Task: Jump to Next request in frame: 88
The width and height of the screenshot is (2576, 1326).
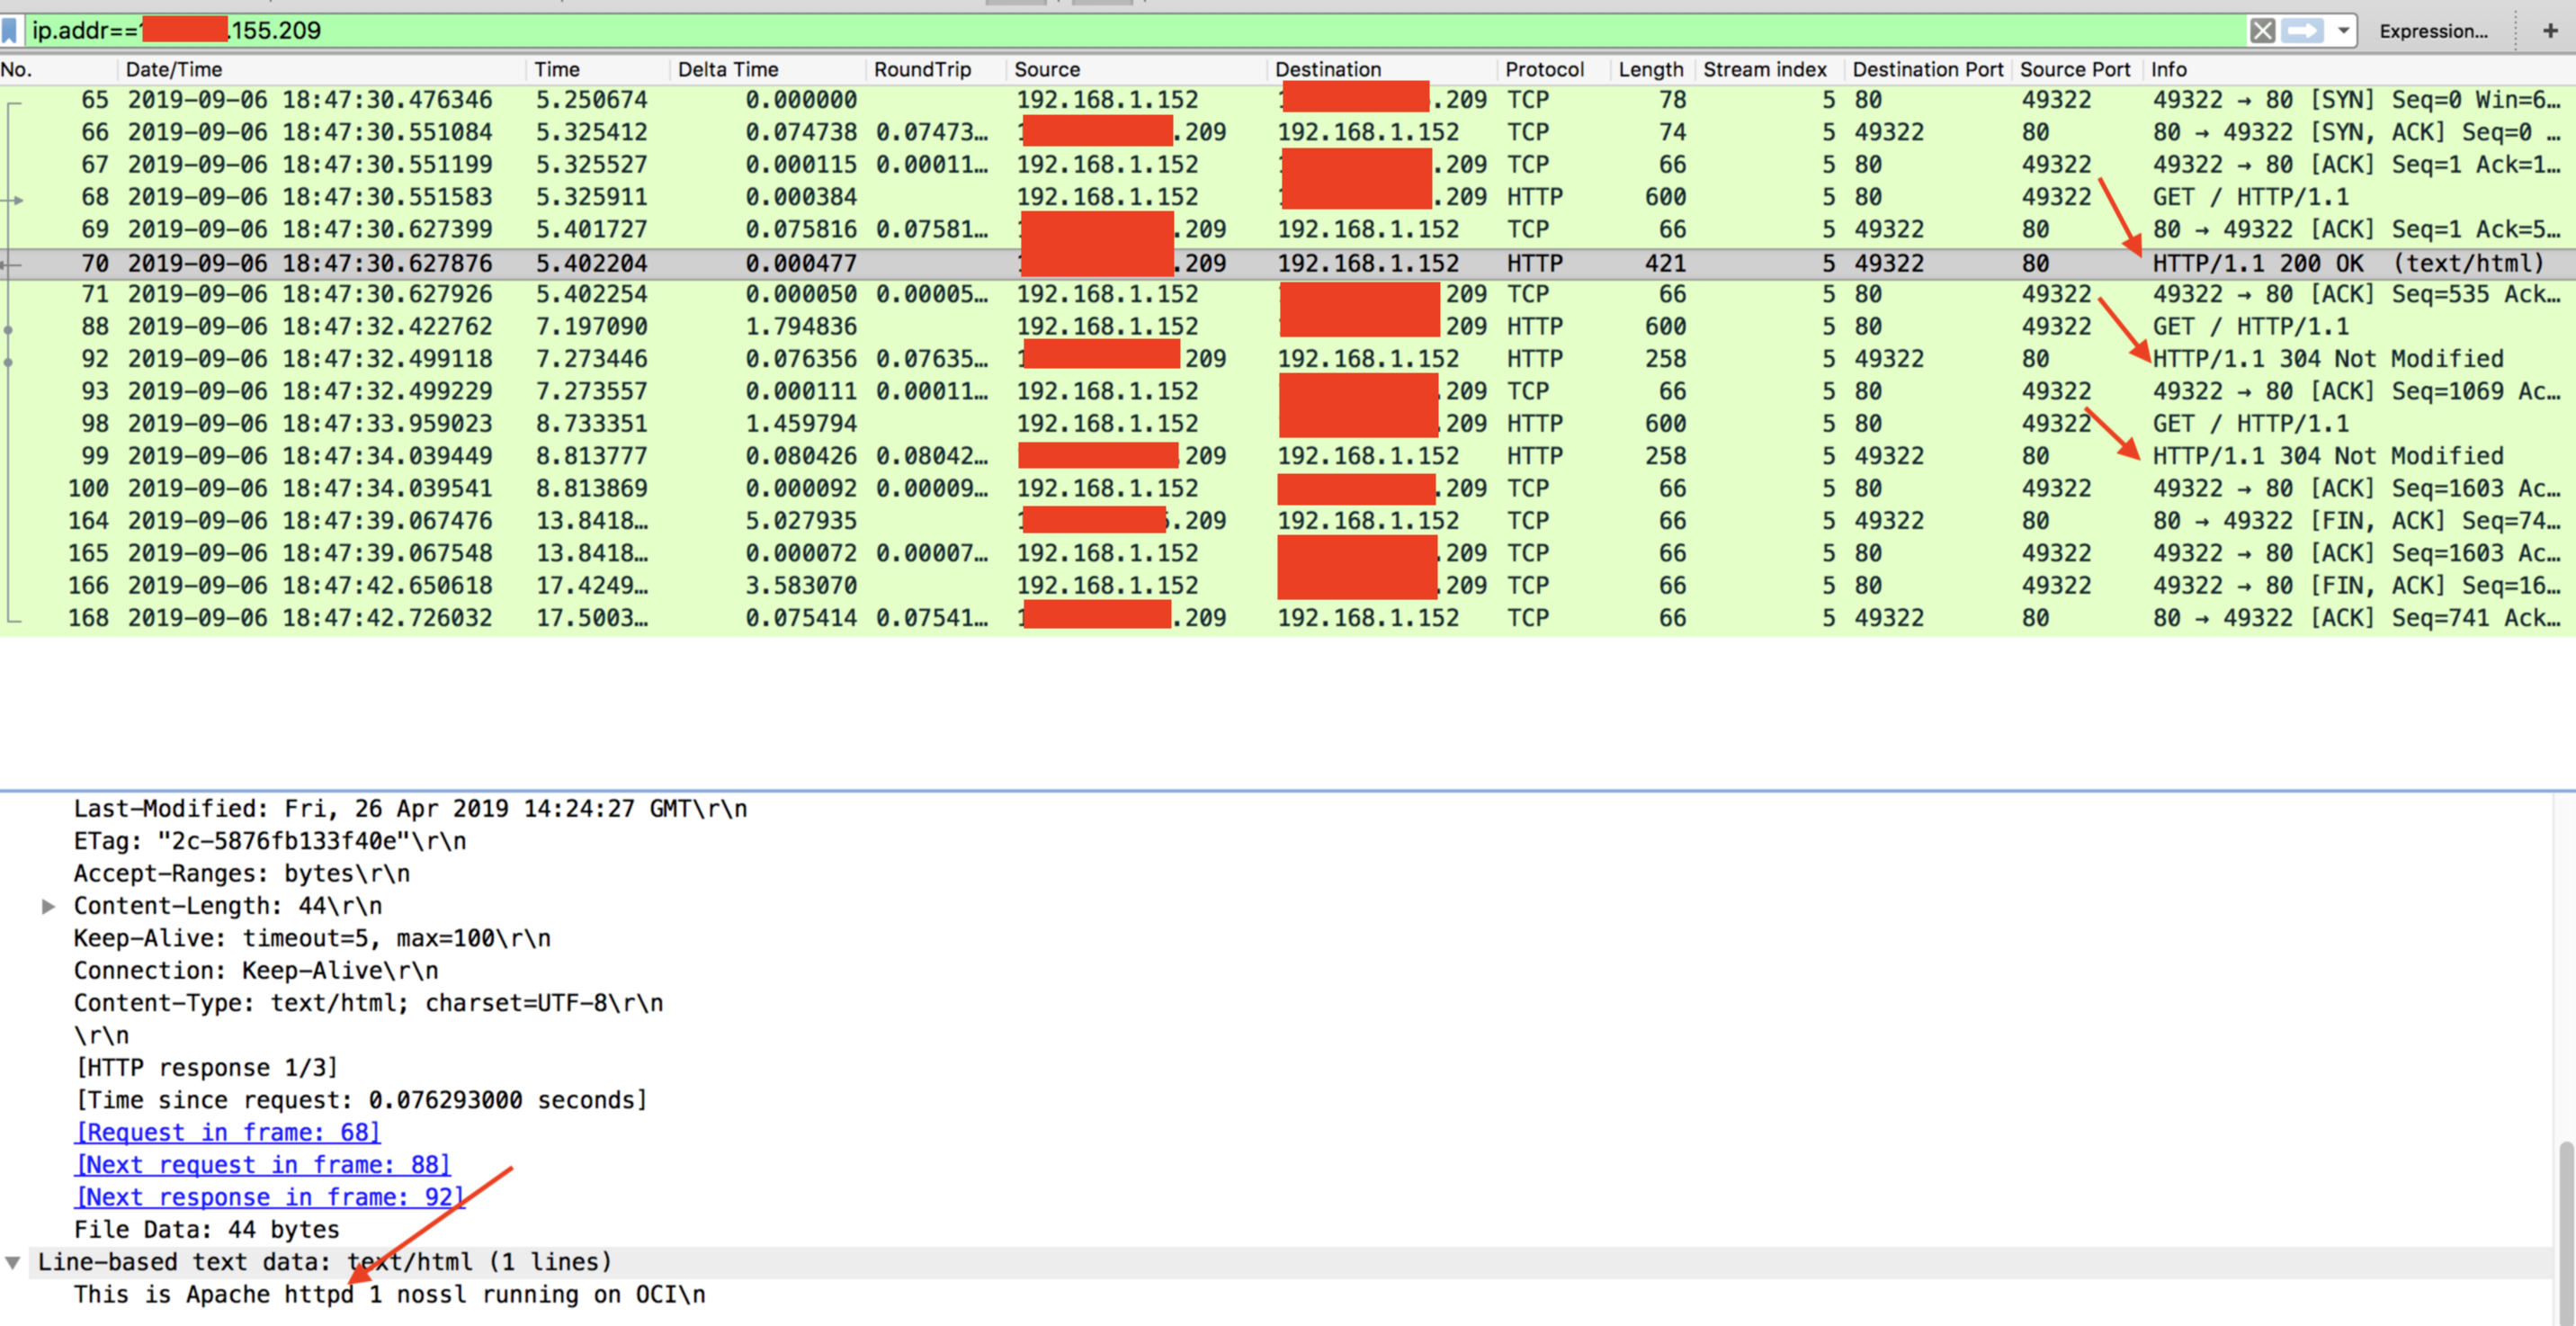Action: [263, 1165]
